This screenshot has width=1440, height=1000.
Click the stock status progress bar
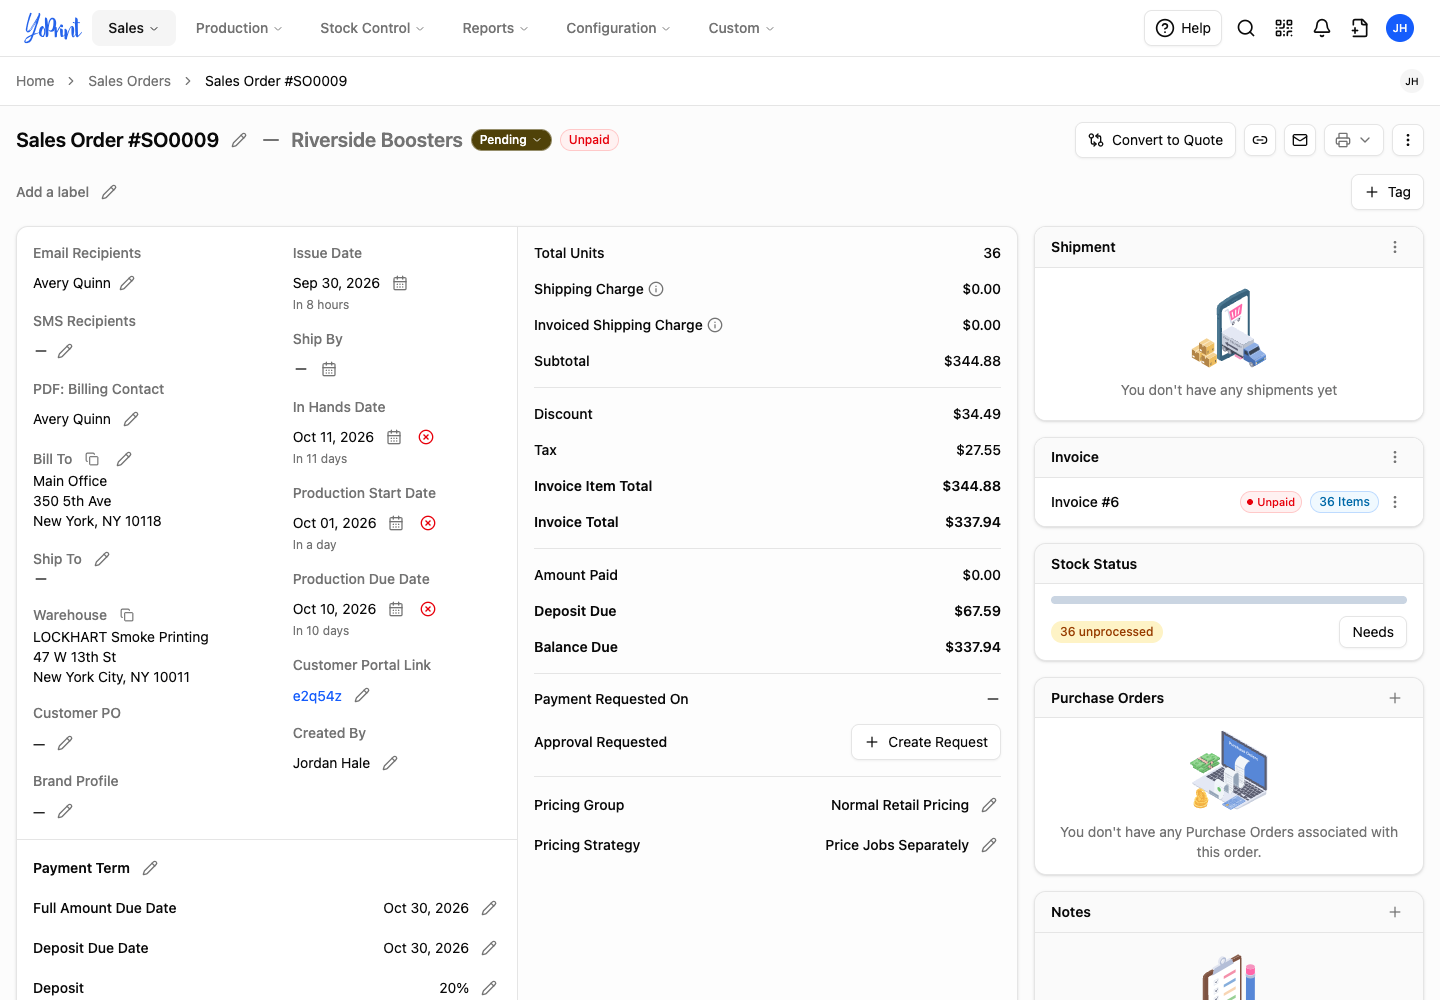pos(1229,600)
